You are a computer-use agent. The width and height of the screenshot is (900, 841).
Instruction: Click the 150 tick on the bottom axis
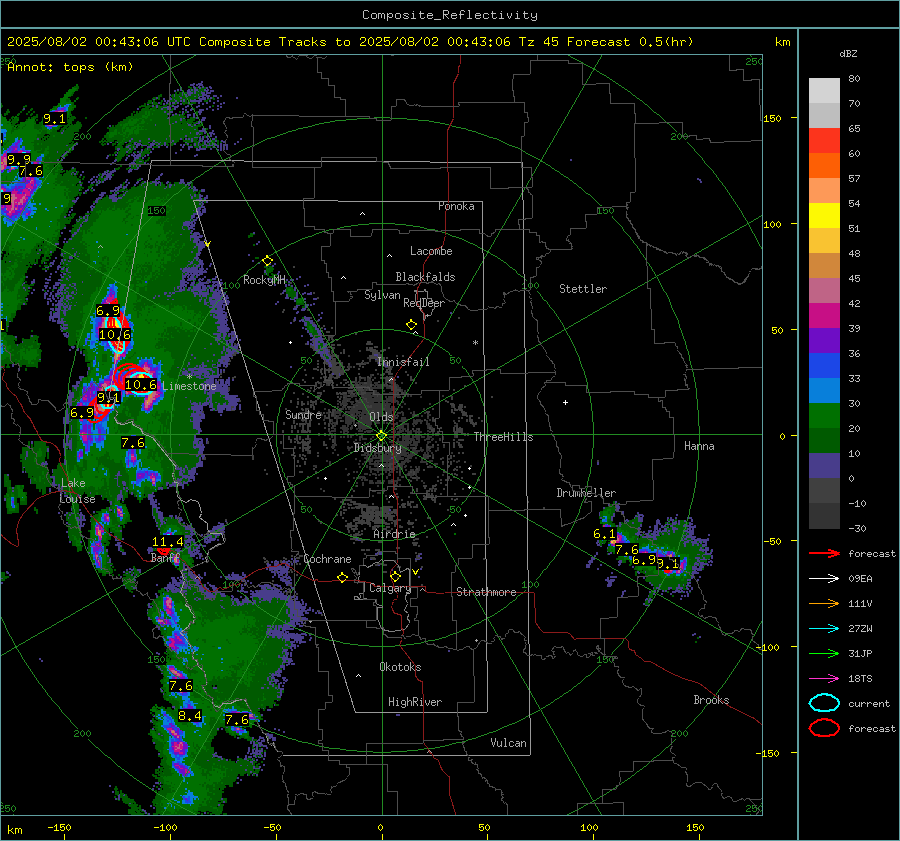(x=695, y=828)
